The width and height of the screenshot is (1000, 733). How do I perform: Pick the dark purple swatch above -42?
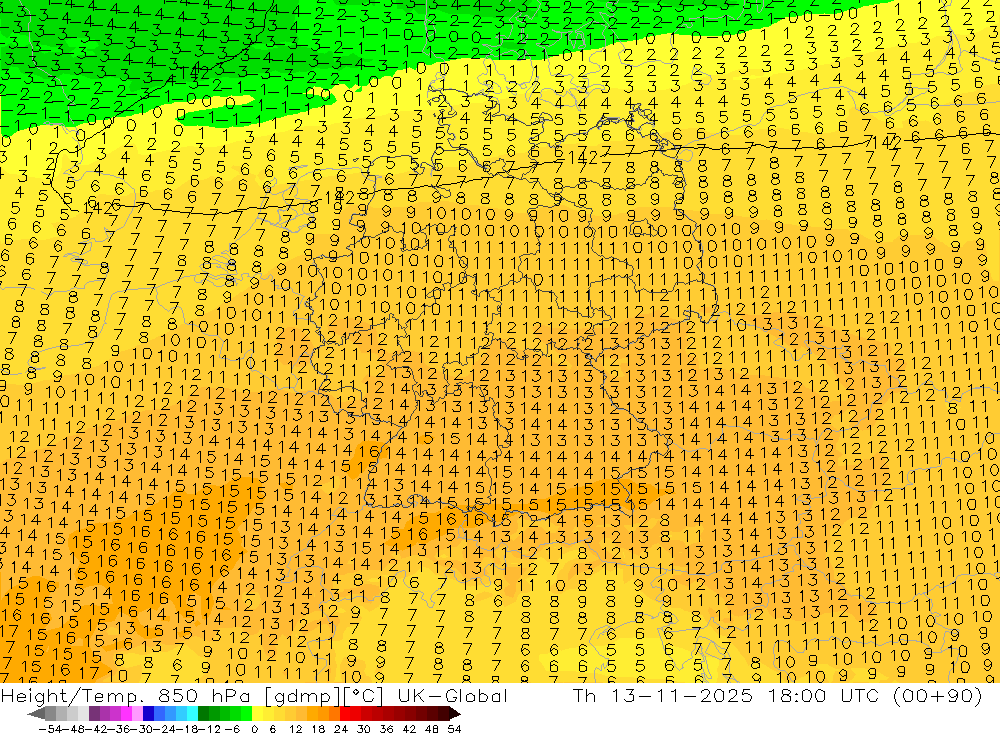(x=94, y=714)
